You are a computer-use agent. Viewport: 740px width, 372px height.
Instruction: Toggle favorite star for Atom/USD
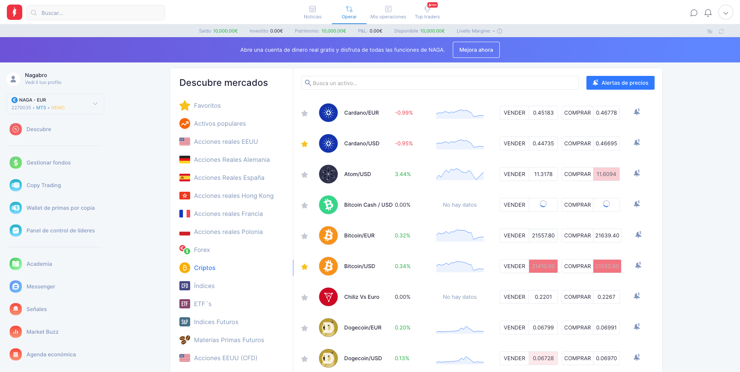click(304, 175)
